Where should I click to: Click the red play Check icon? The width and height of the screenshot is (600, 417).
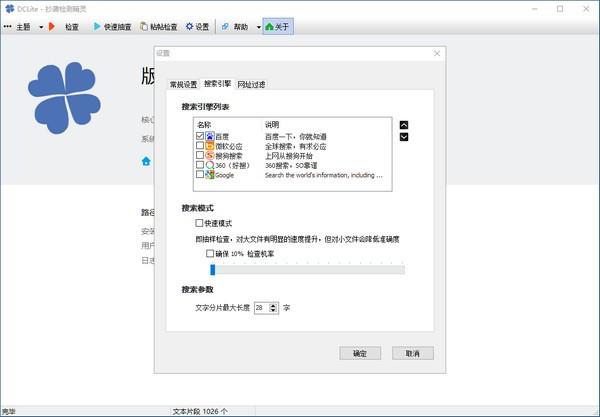pos(52,26)
